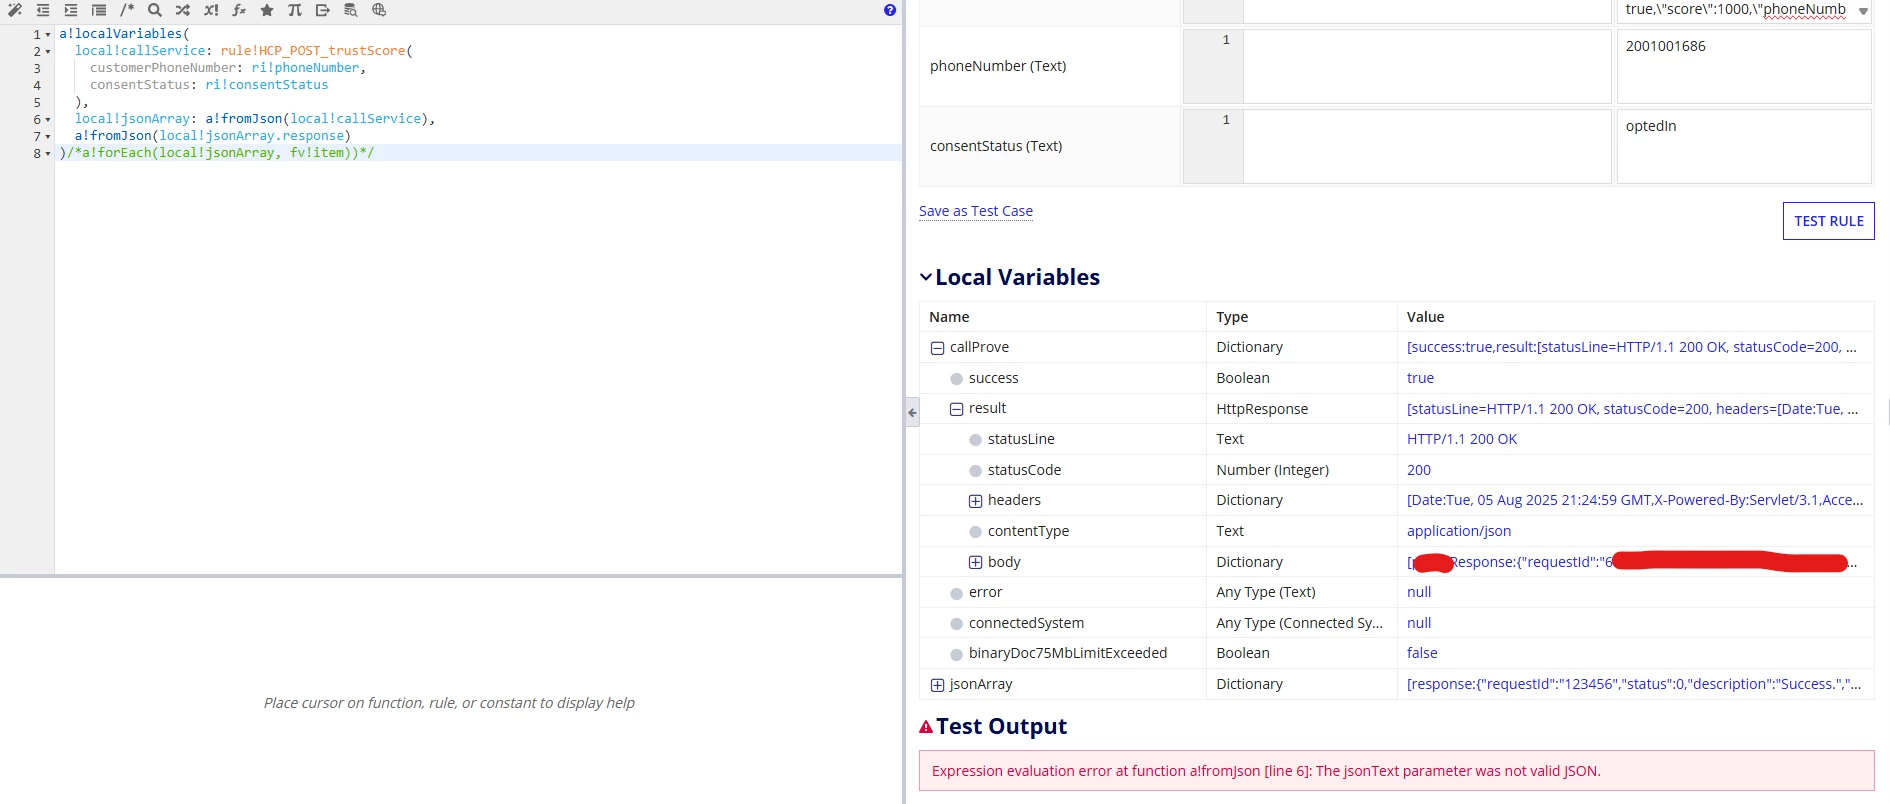Expand the headers node
Screen dimensions: 1890x804
[975, 501]
